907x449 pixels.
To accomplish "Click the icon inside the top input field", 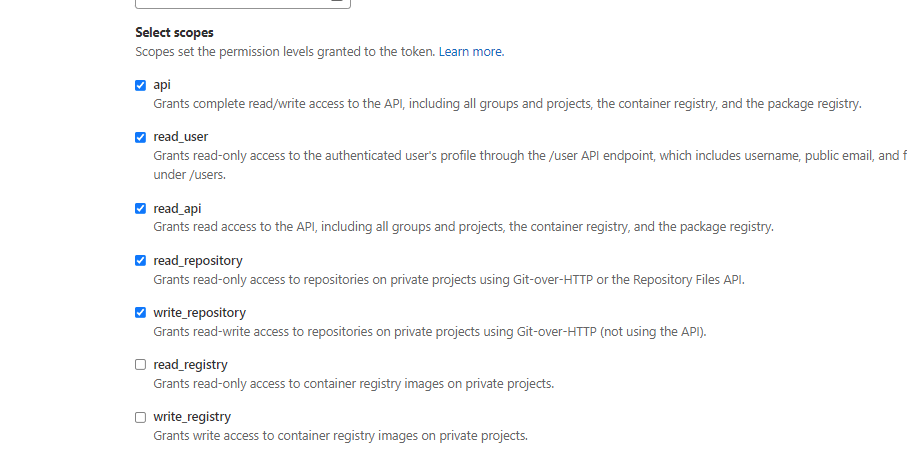I will click(x=337, y=2).
